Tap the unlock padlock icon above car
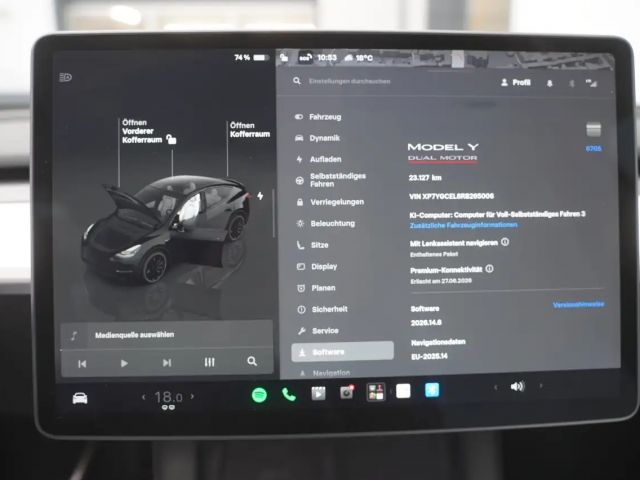 pyautogui.click(x=171, y=139)
